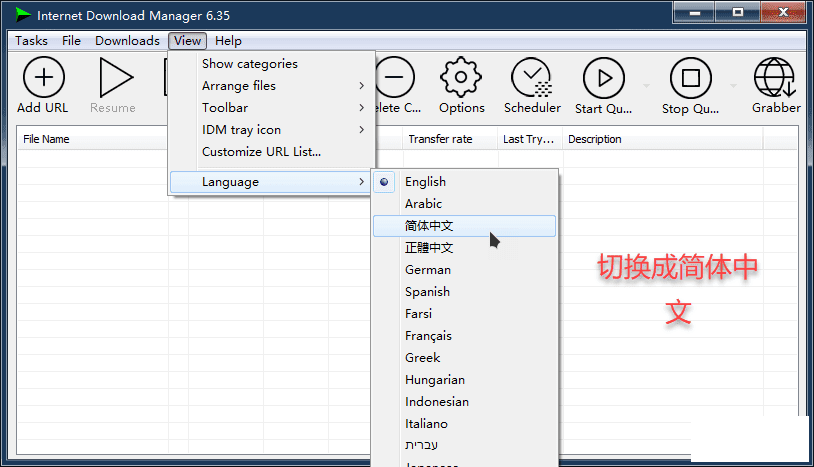Click the Stop Queue icon
The height and width of the screenshot is (467, 814).
click(690, 78)
